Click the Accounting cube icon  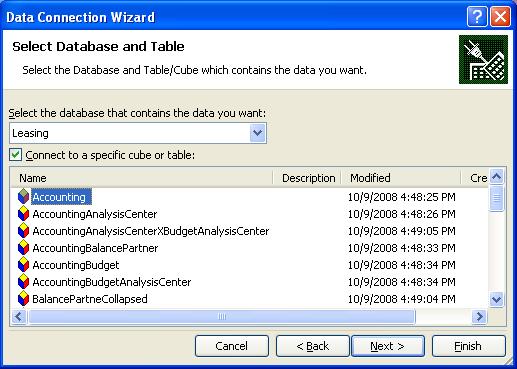tap(23, 196)
